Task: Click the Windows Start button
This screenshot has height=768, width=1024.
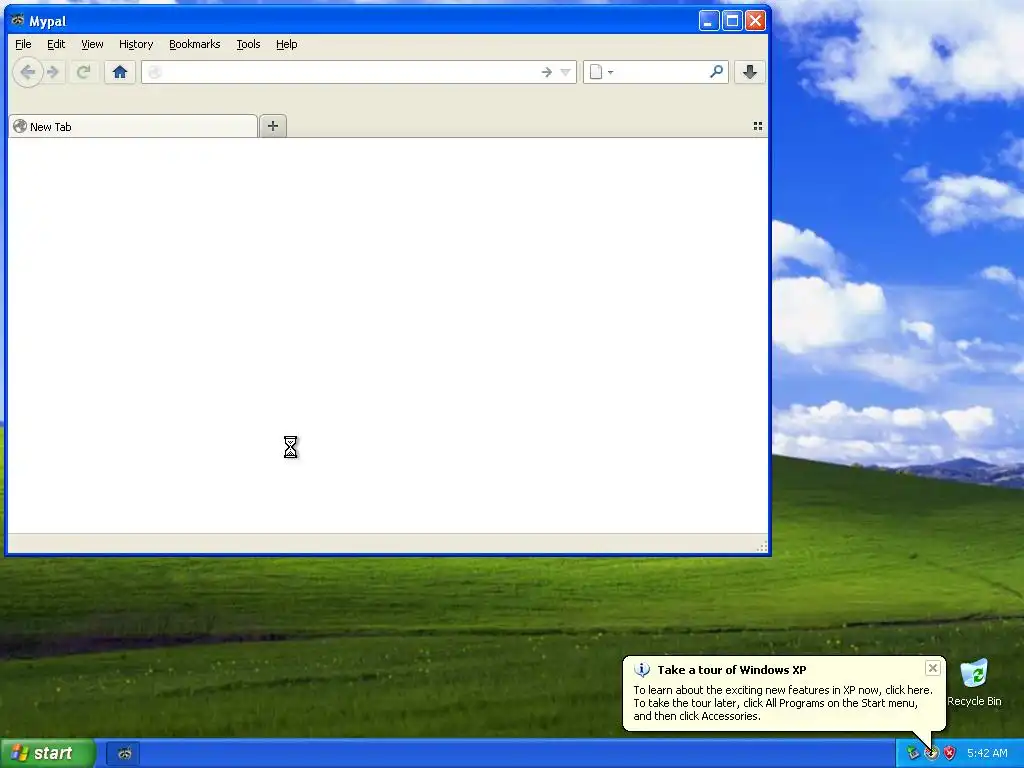Action: pos(47,753)
